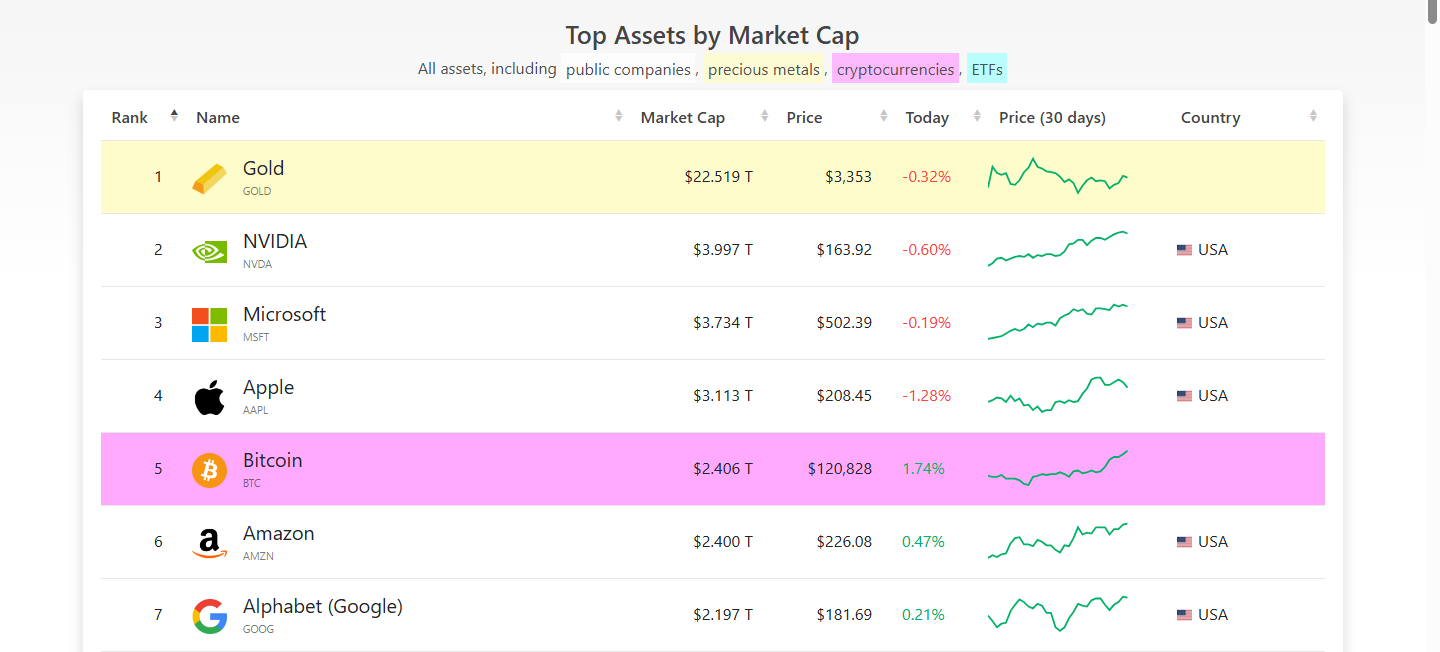Viewport: 1440px width, 652px height.
Task: Click the Bitcoin logo icon
Action: pos(210,470)
